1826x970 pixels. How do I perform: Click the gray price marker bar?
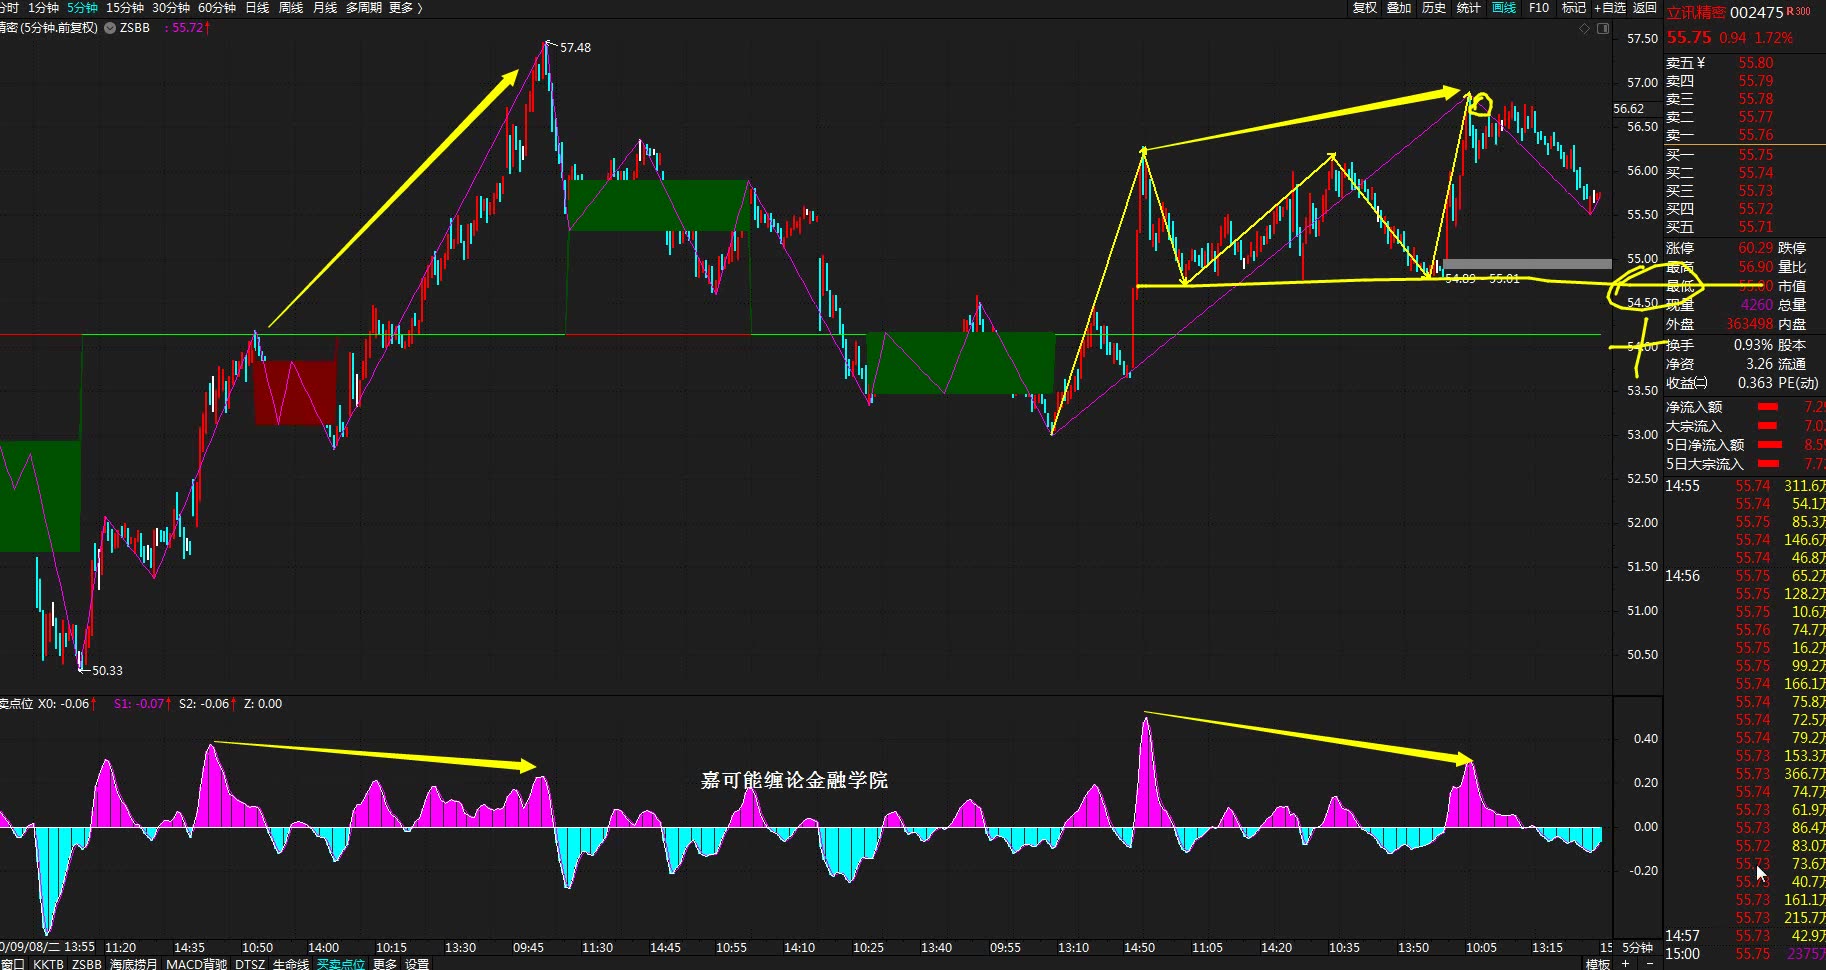point(1527,264)
